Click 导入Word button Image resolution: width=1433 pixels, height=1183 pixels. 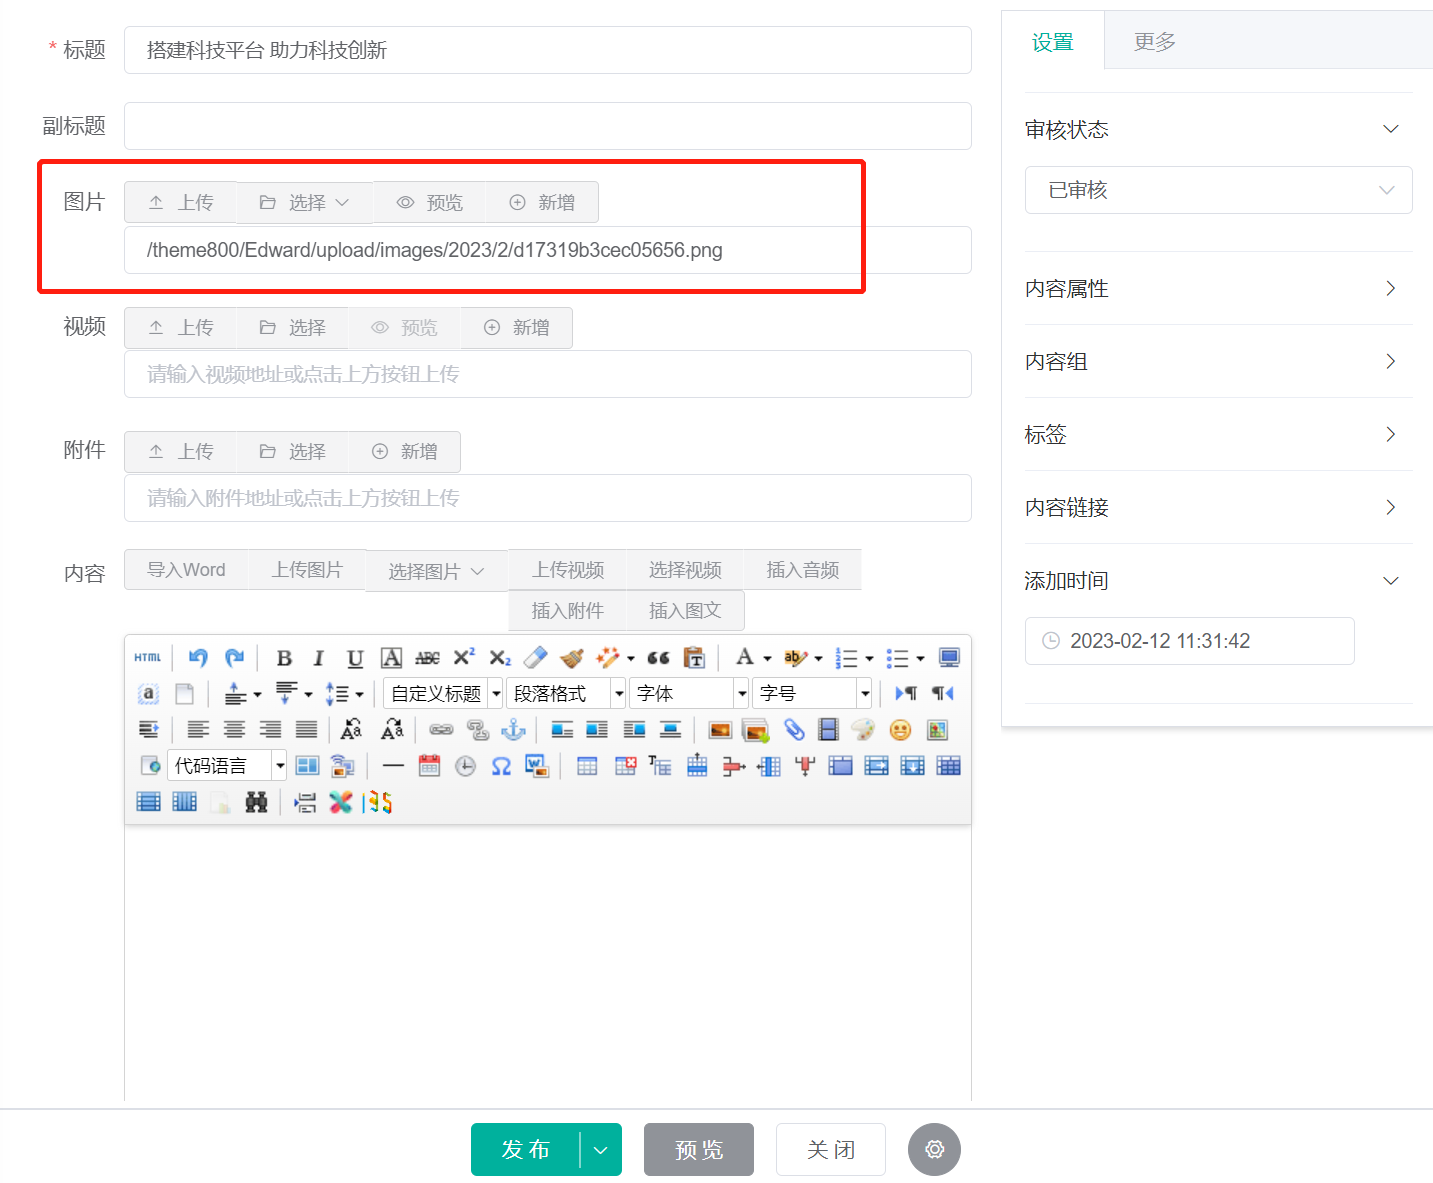[186, 570]
